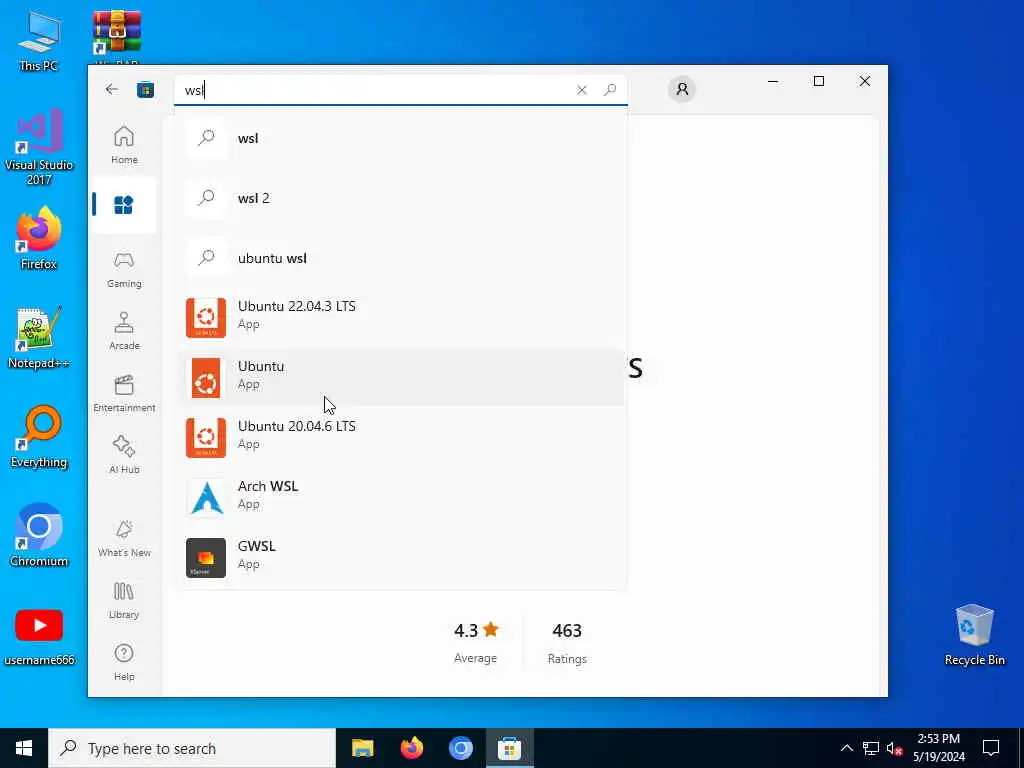Select Notepad++ desktop shortcut
The image size is (1024, 768).
click(39, 337)
